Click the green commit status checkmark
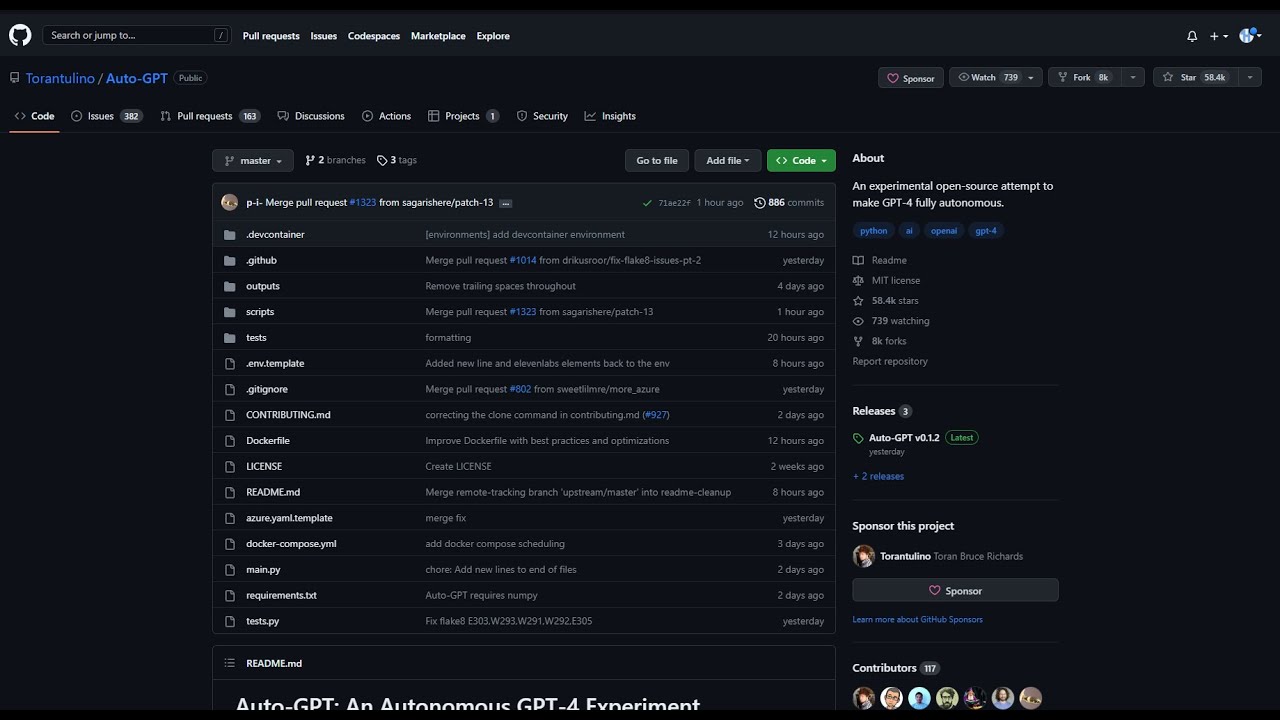This screenshot has height=720, width=1280. [x=648, y=203]
